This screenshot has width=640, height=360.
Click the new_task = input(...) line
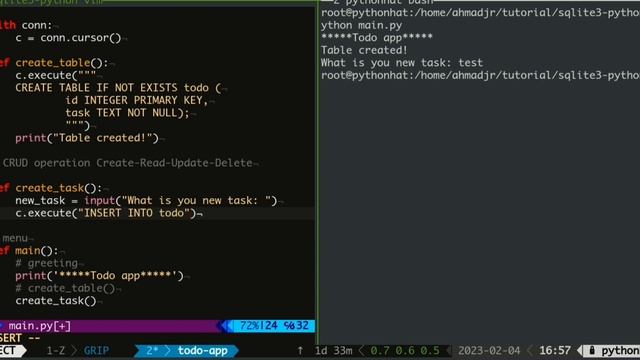[146, 200]
